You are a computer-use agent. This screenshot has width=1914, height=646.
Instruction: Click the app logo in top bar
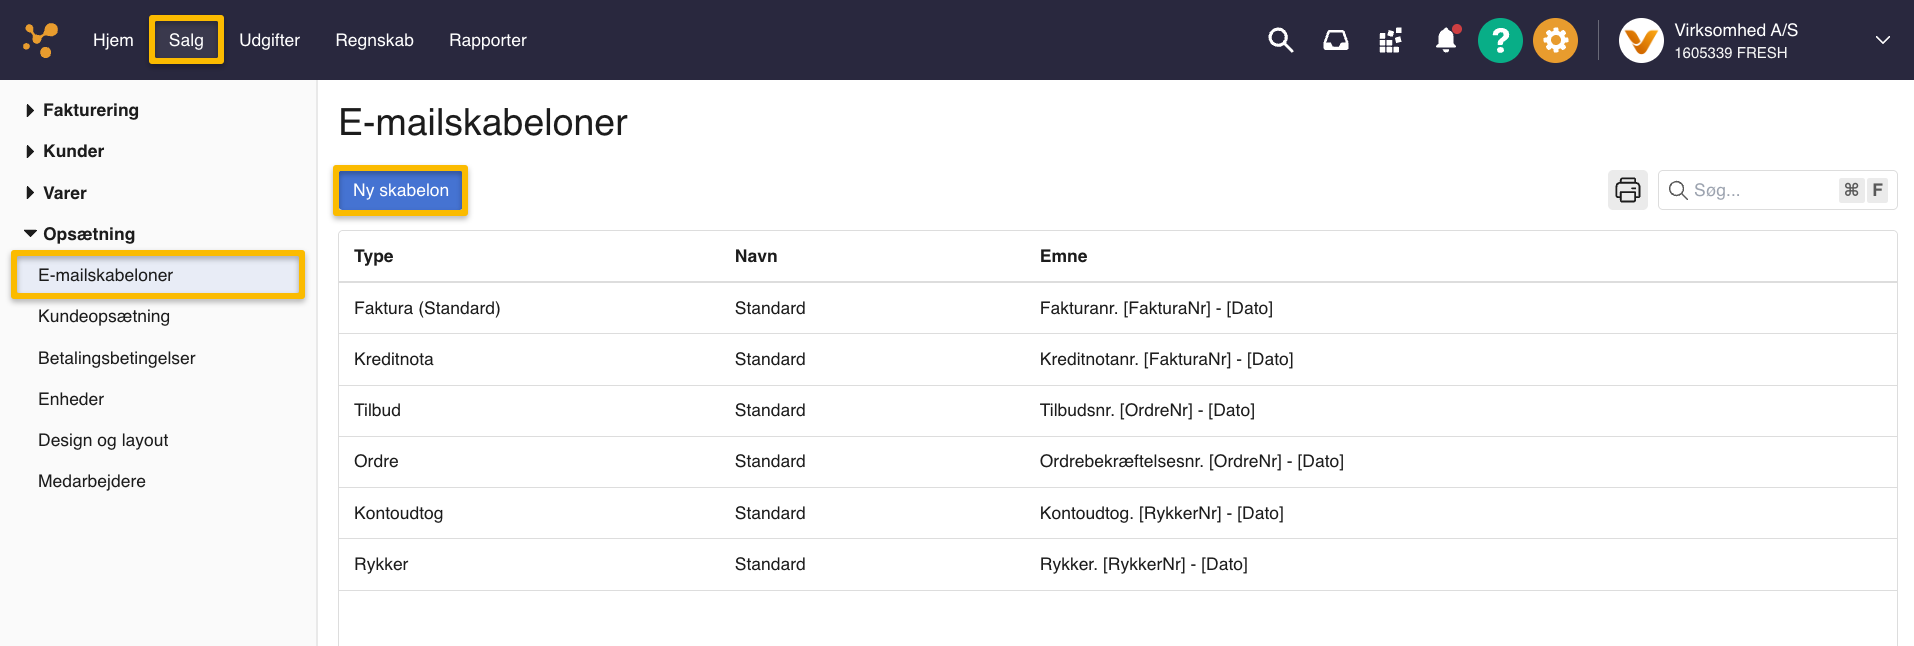point(40,40)
